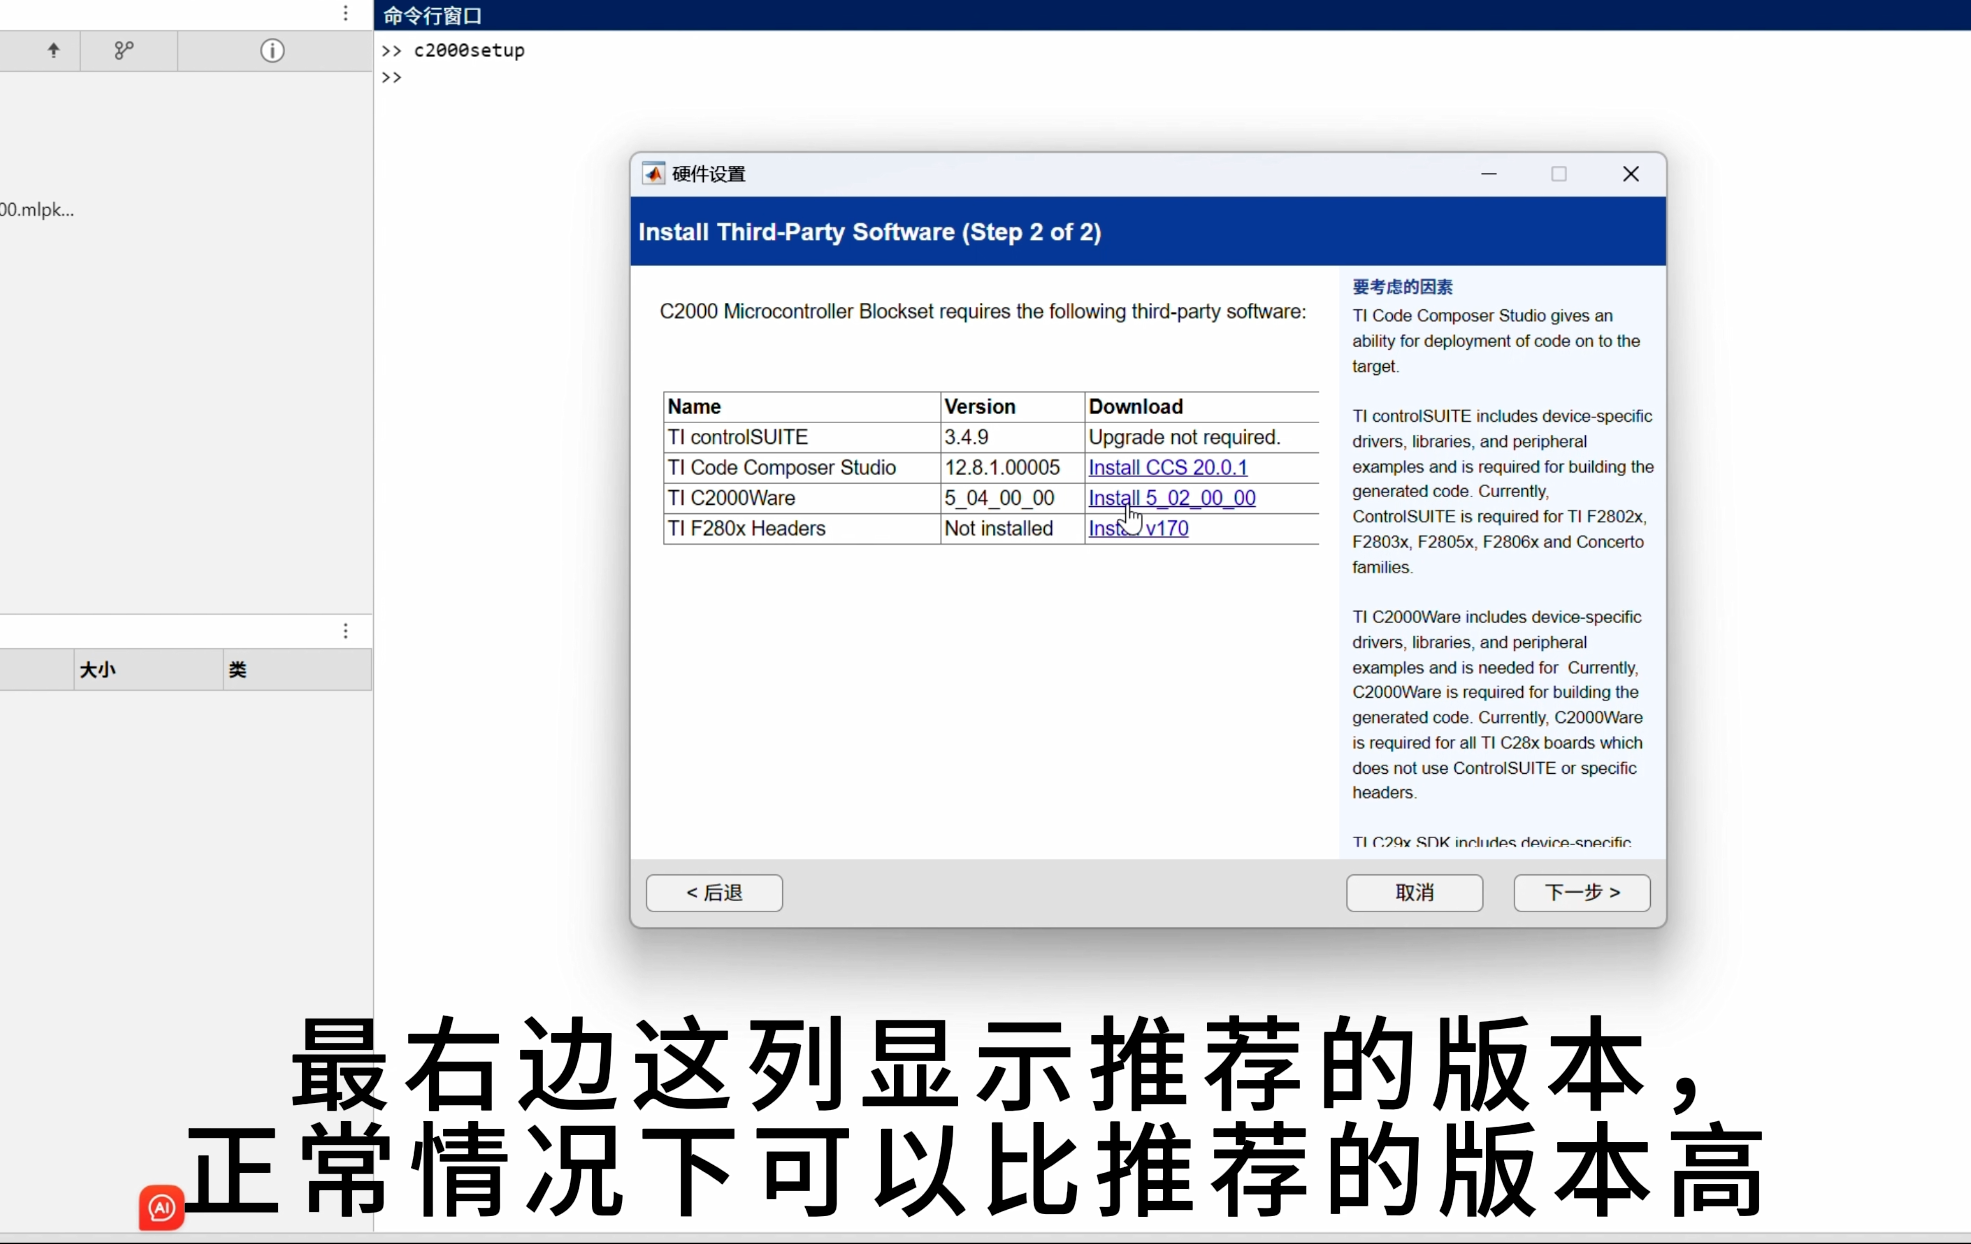Click the MATLAB logo in dialog title

coord(653,174)
